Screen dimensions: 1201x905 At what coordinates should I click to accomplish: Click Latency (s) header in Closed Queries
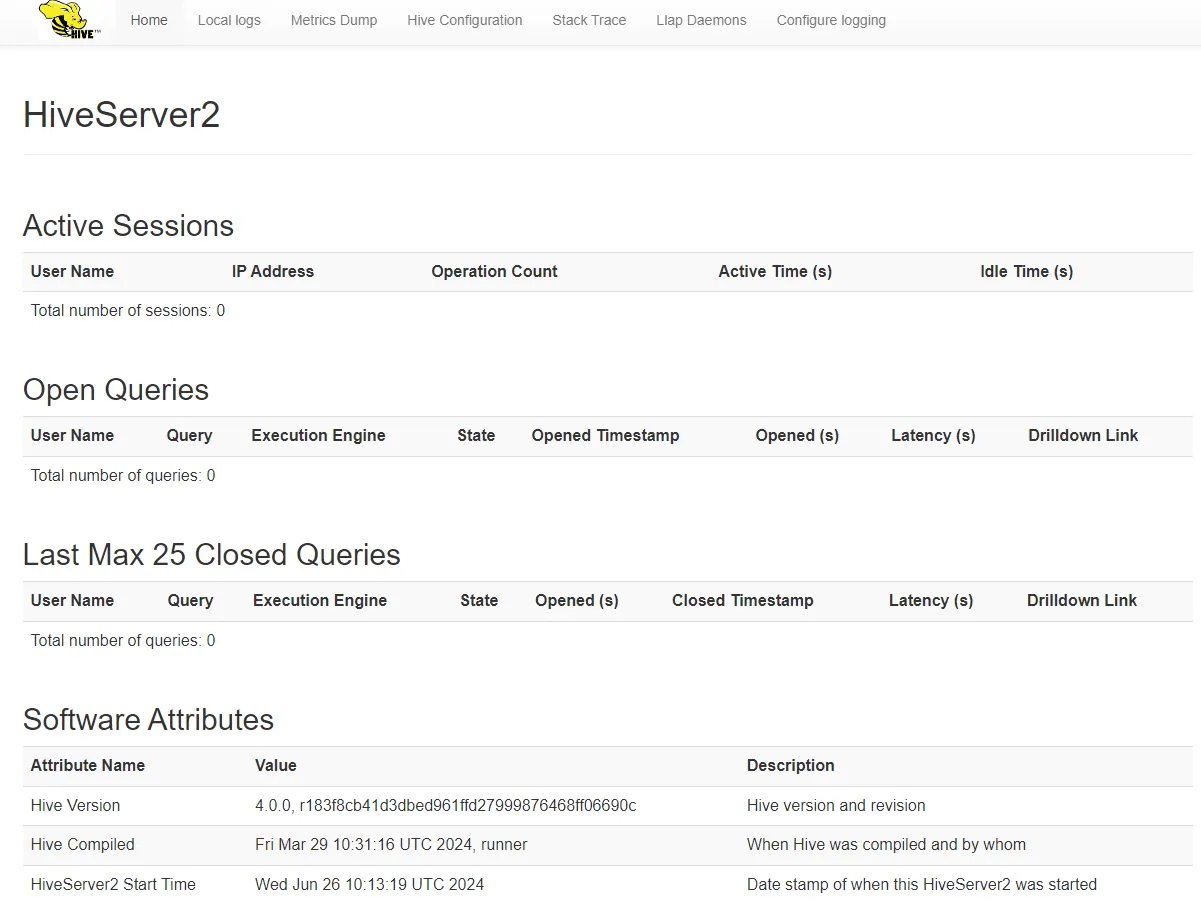coord(931,600)
